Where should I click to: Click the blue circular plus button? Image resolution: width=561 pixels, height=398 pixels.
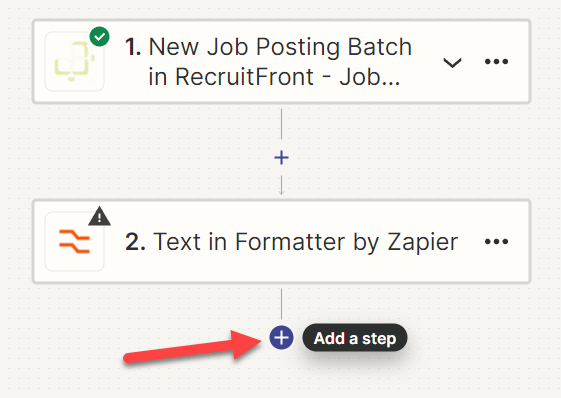coord(282,338)
